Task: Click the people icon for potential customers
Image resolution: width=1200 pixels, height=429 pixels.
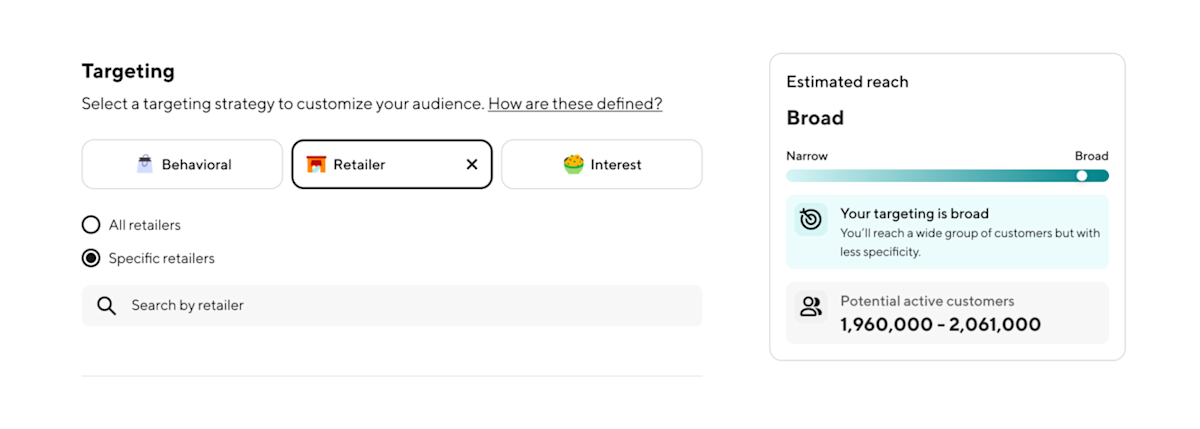Action: (x=811, y=307)
